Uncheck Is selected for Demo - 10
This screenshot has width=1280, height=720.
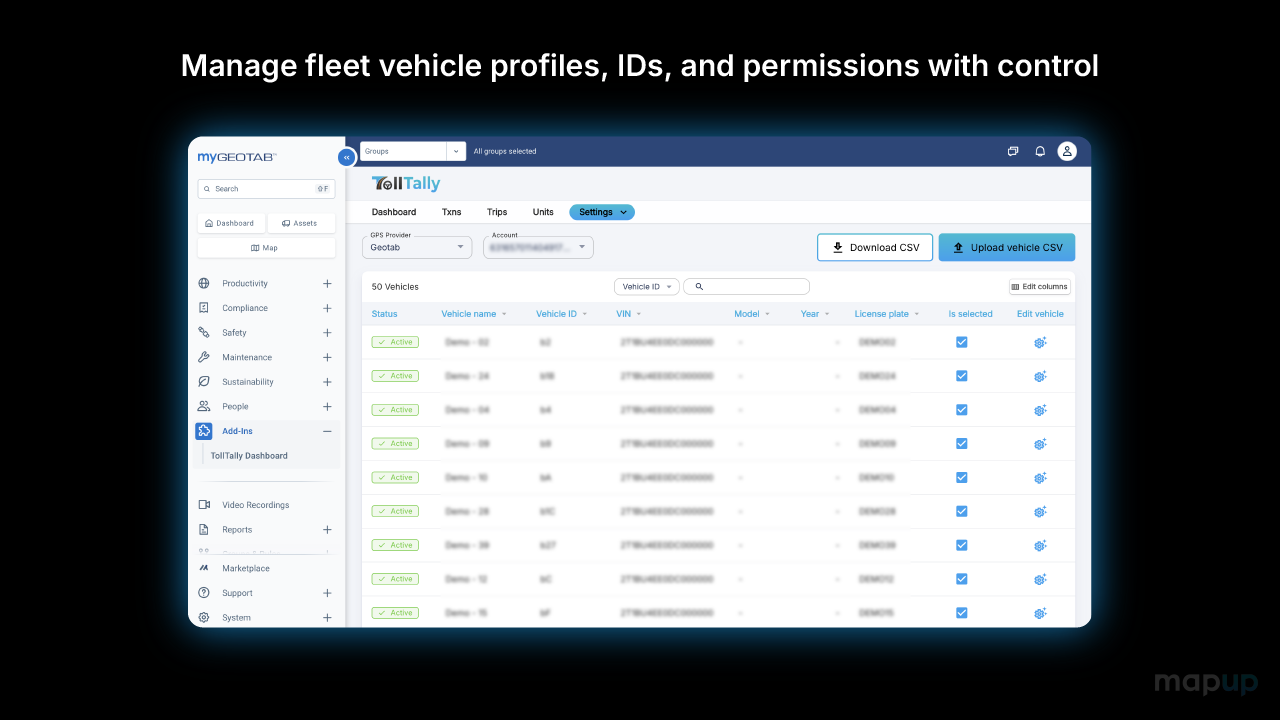(961, 477)
